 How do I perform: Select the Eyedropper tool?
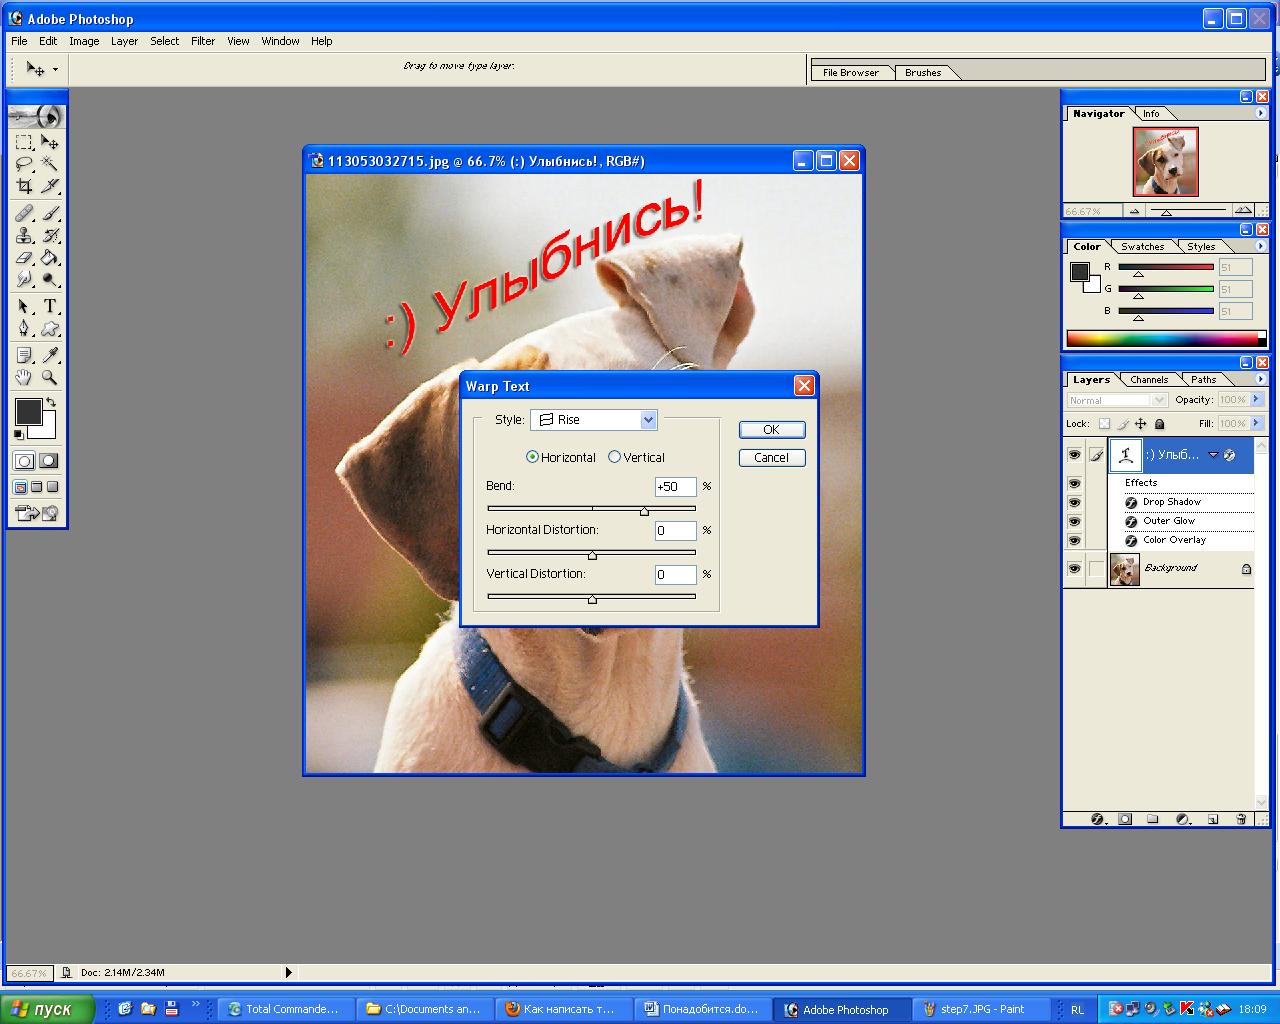[x=50, y=355]
